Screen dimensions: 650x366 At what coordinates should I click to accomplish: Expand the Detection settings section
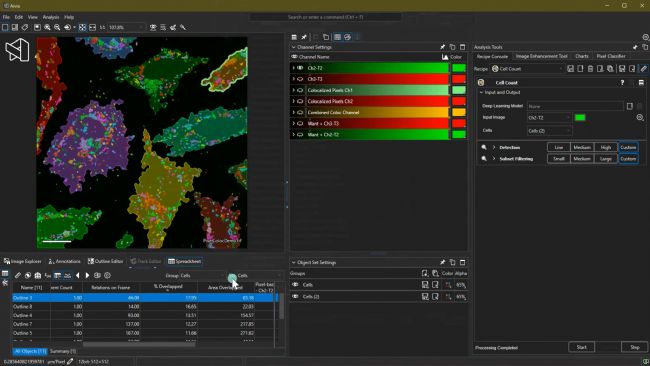pos(494,148)
